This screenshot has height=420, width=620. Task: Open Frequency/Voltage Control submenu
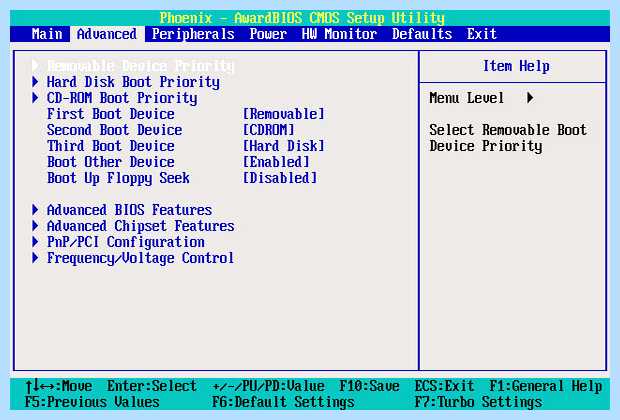click(x=140, y=258)
